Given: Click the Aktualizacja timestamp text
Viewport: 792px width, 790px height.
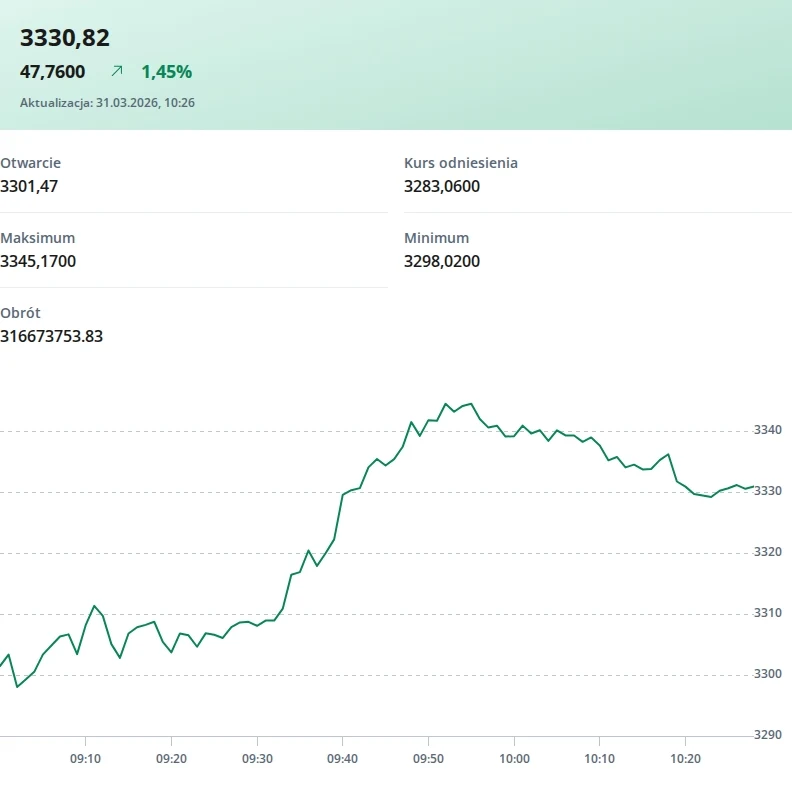Looking at the screenshot, I should pyautogui.click(x=107, y=102).
